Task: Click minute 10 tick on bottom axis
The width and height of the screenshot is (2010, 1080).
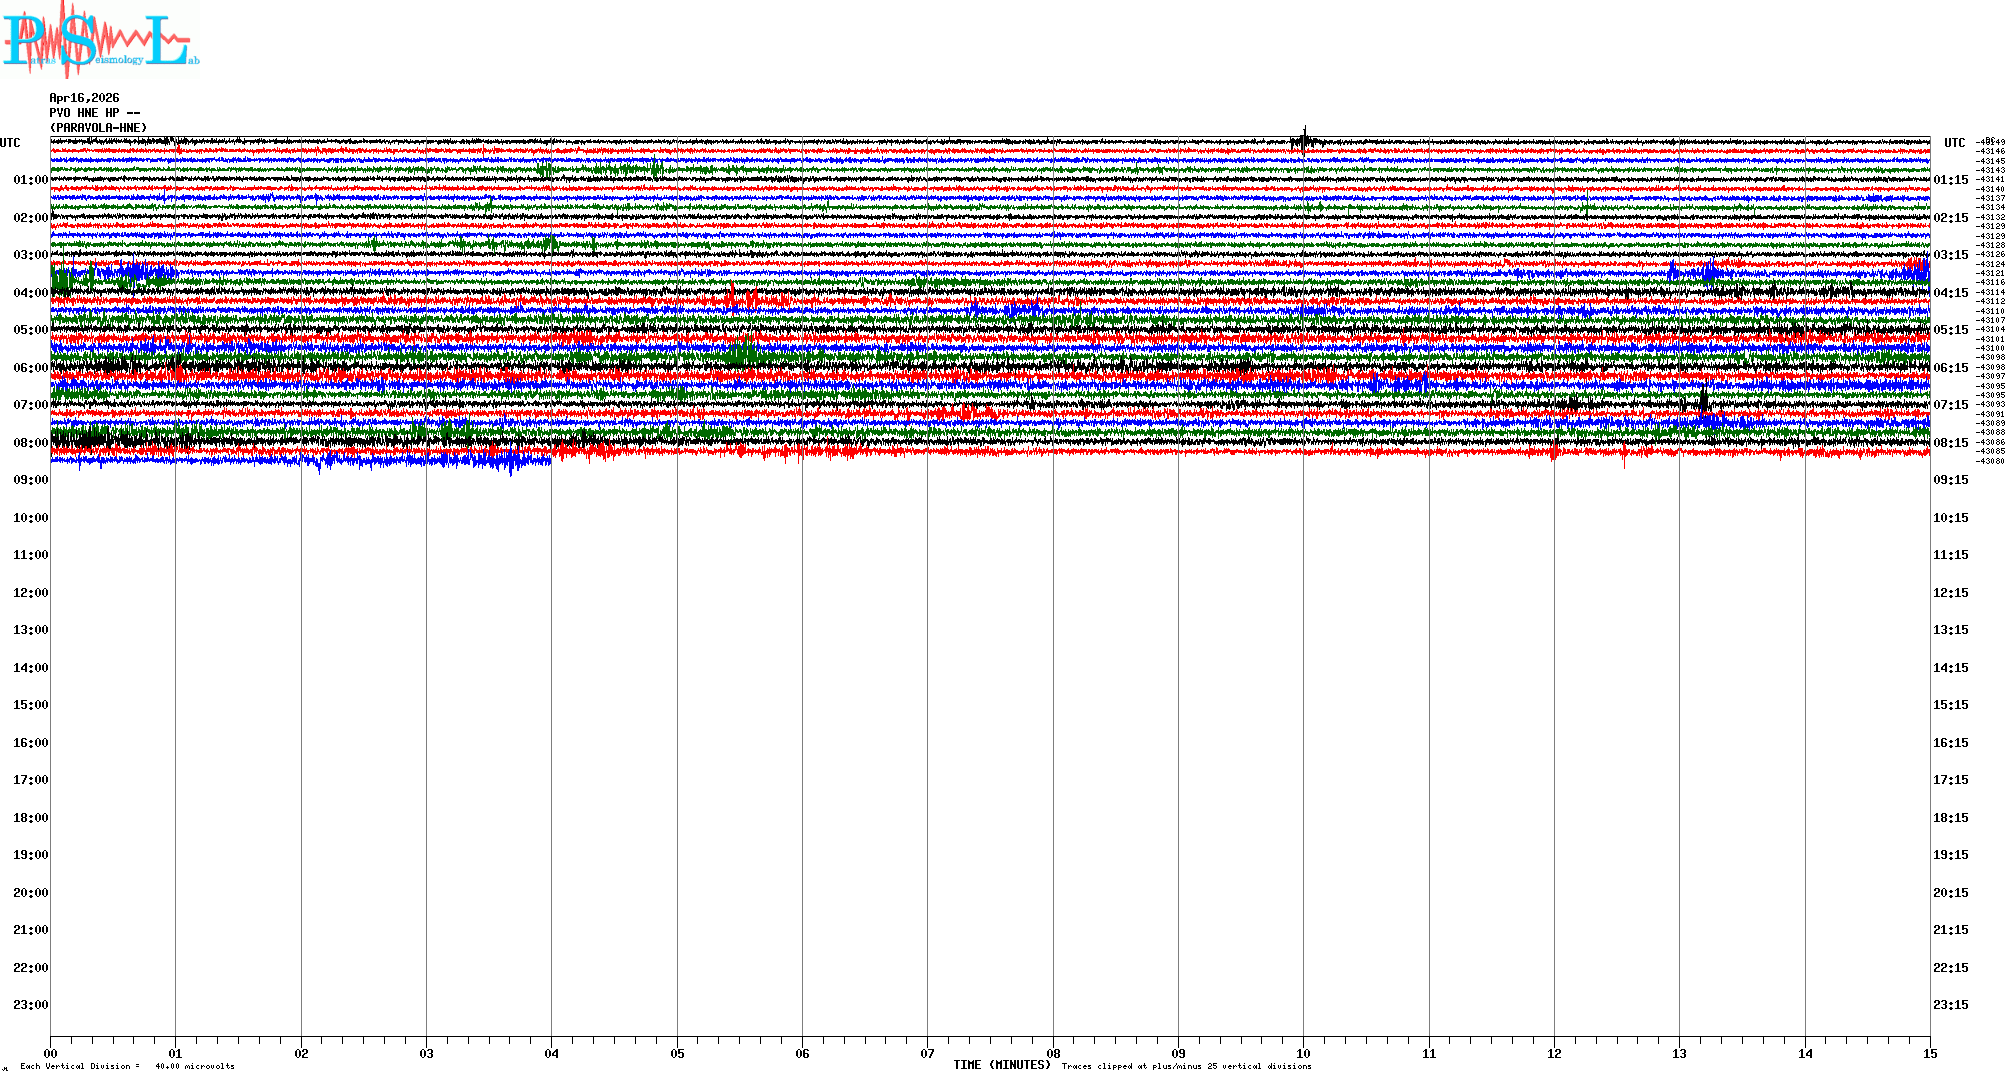Action: (x=1303, y=1053)
